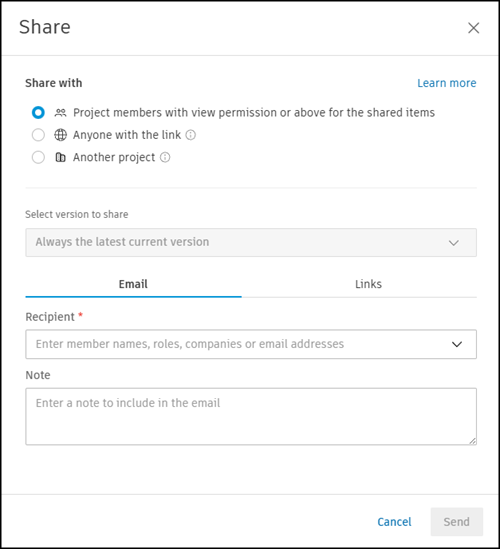Click the 'Share with' heading text
The image size is (500, 549).
click(x=54, y=83)
